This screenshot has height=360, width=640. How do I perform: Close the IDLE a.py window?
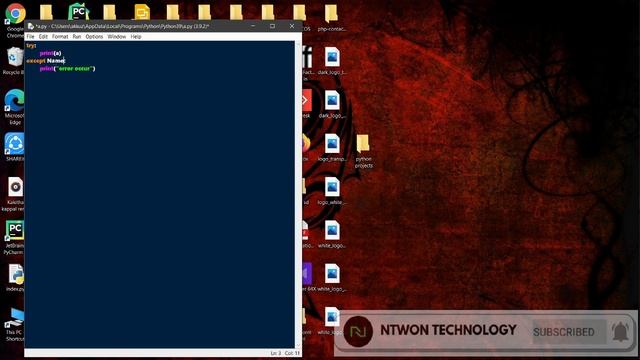[x=292, y=26]
